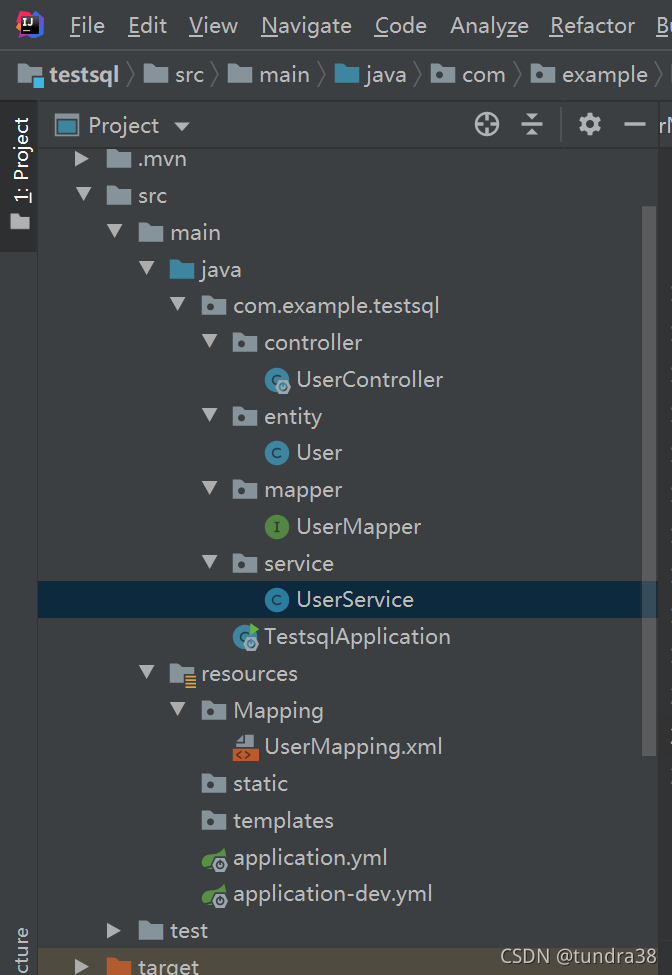The image size is (672, 975).
Task: Open the Code menu
Action: pyautogui.click(x=401, y=25)
